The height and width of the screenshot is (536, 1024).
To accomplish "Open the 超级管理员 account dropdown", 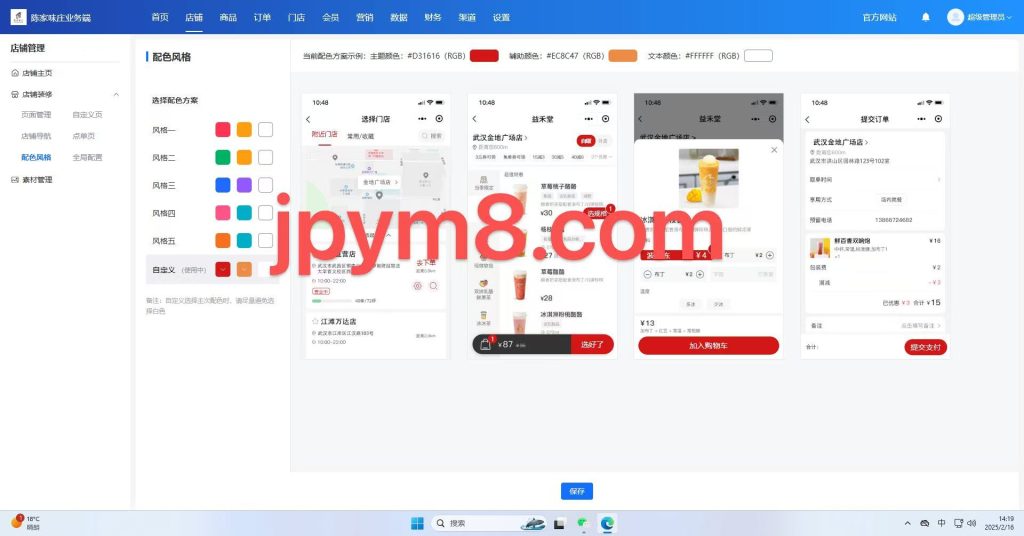I will click(x=989, y=18).
